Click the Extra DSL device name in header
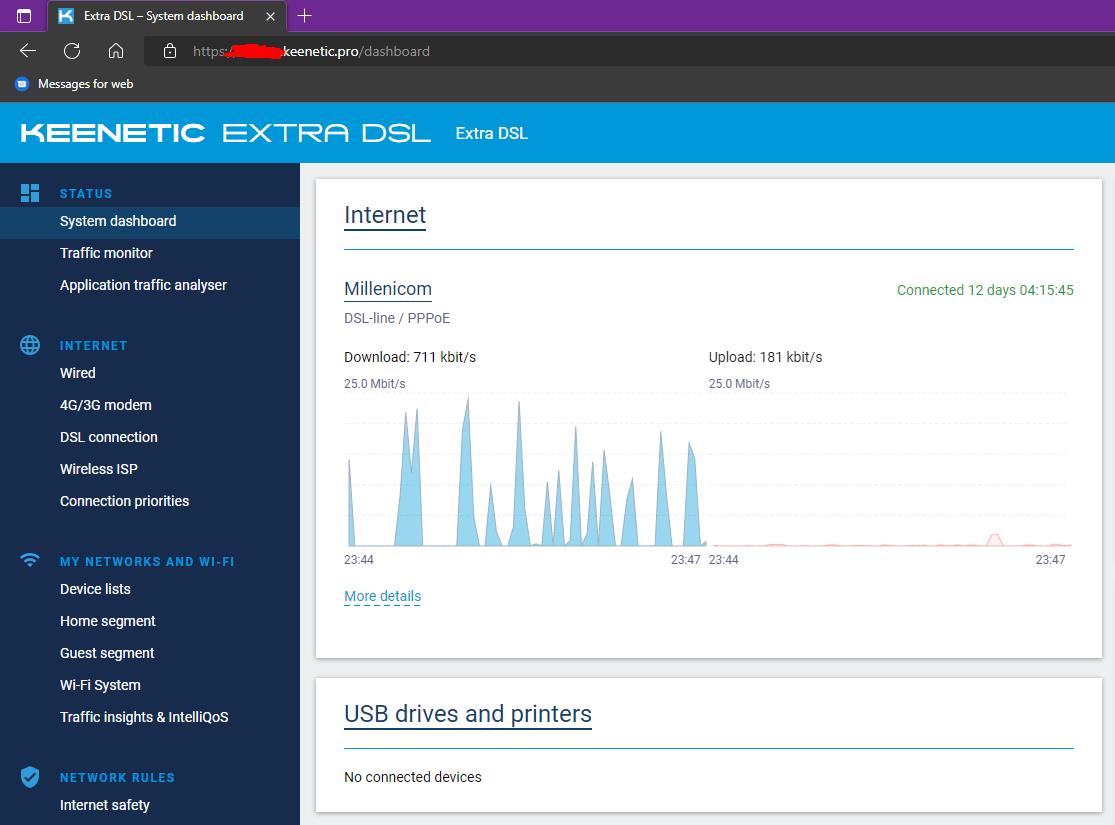Screen dimensions: 1115x825 click(491, 134)
